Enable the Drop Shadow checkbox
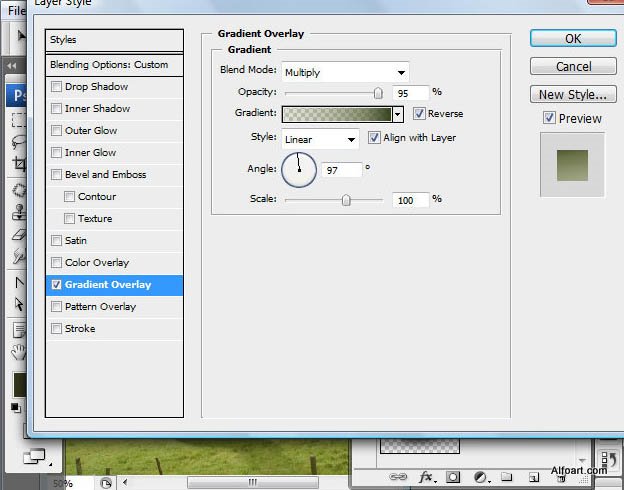 [57, 87]
